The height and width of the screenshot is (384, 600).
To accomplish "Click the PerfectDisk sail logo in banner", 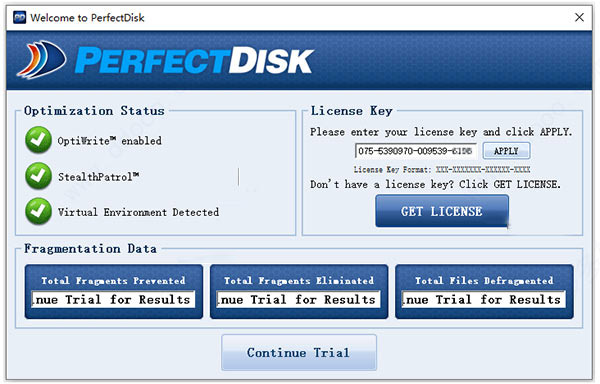I will 41,60.
